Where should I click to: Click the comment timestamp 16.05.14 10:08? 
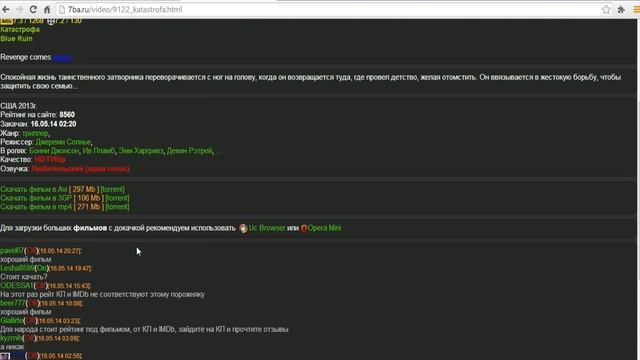tap(60, 303)
